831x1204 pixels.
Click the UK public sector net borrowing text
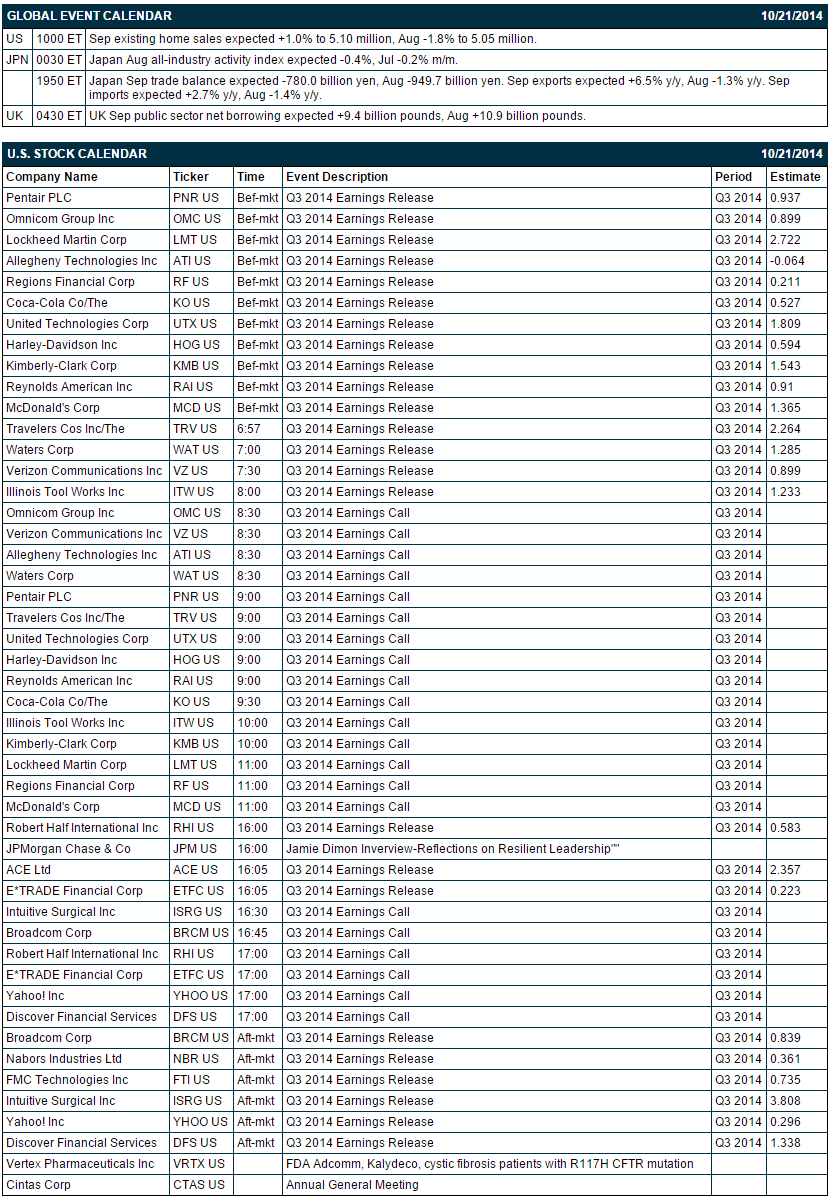pyautogui.click(x=337, y=116)
